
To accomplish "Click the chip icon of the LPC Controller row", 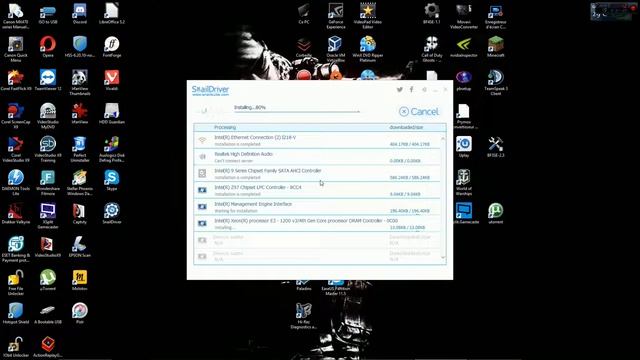I will (x=202, y=190).
